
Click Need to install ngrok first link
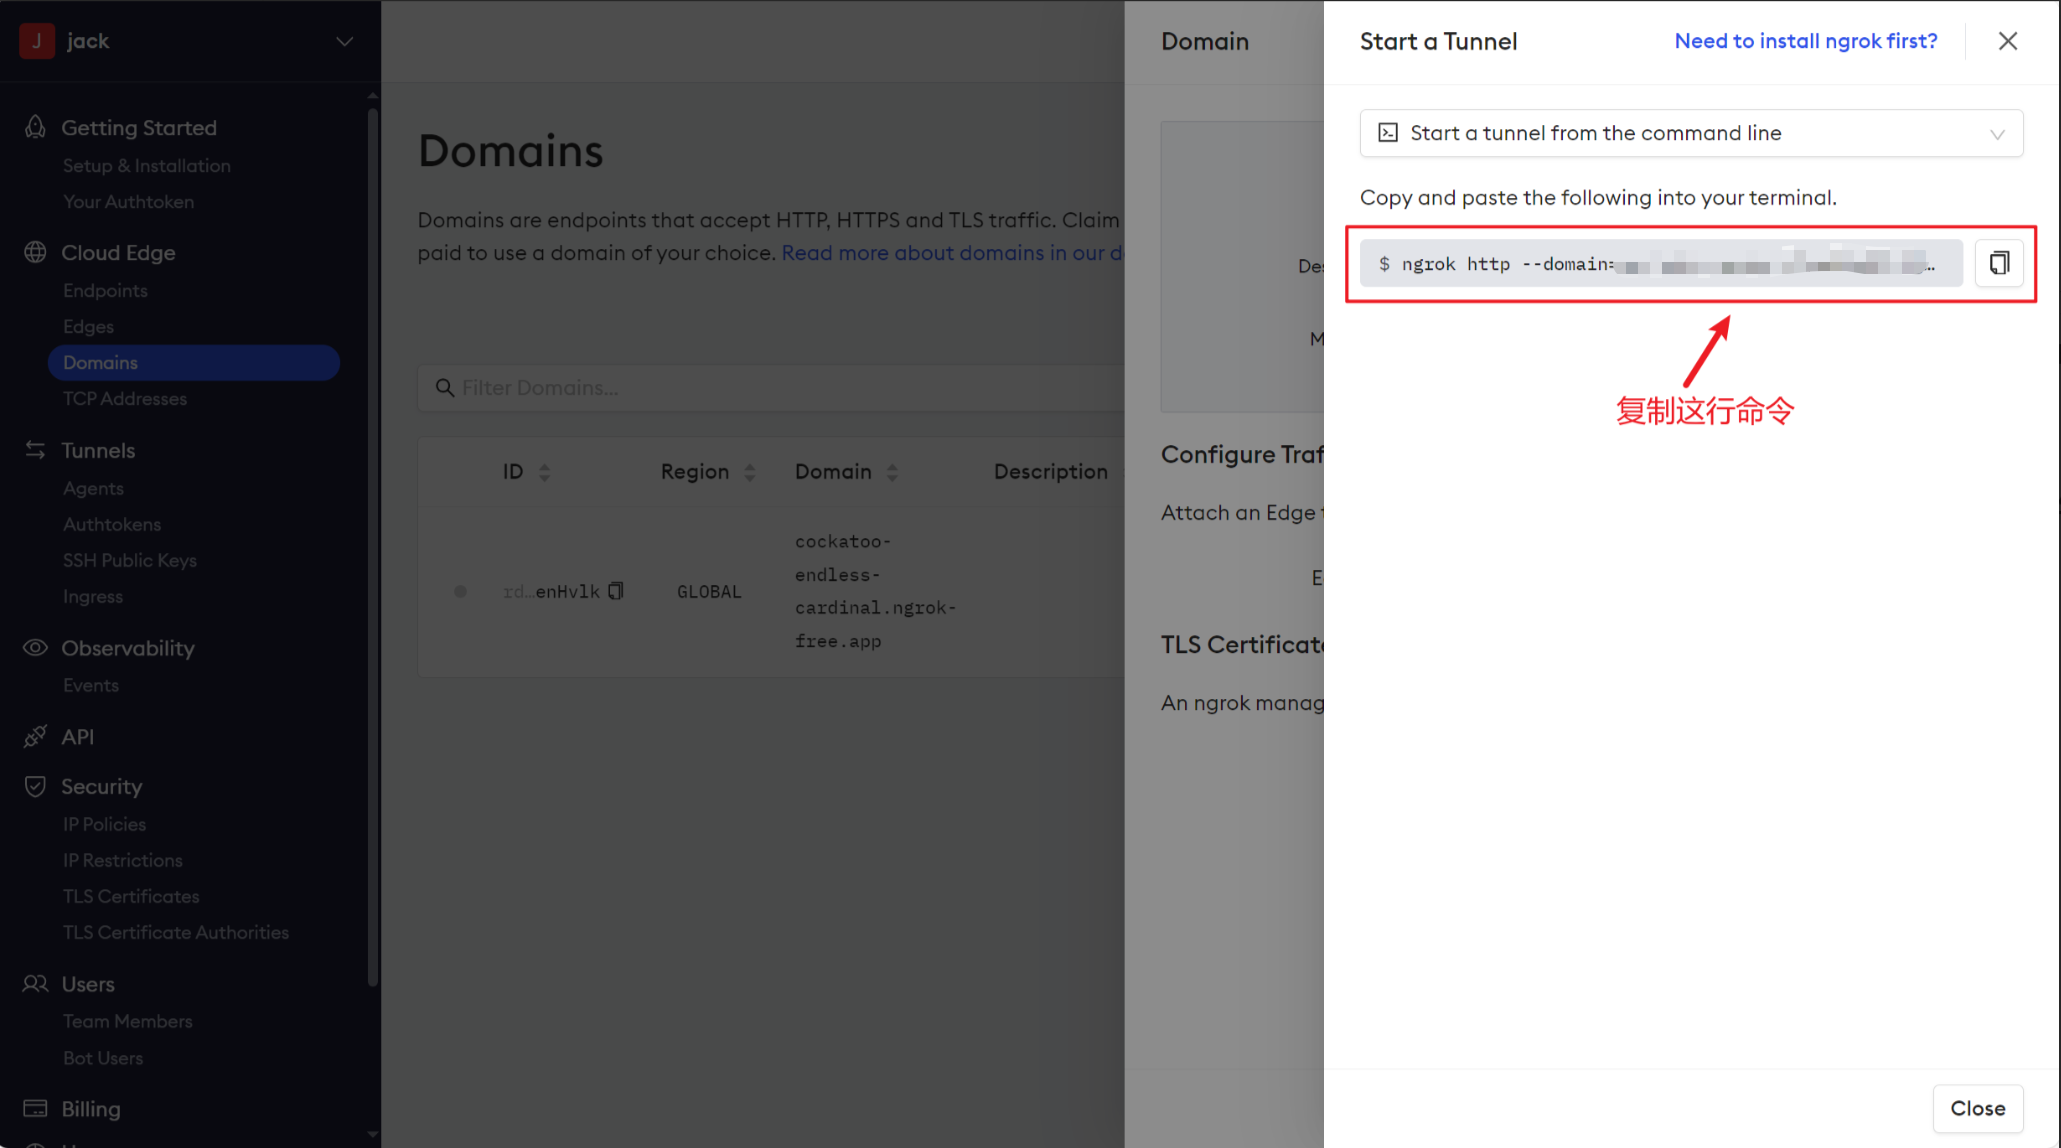tap(1805, 41)
